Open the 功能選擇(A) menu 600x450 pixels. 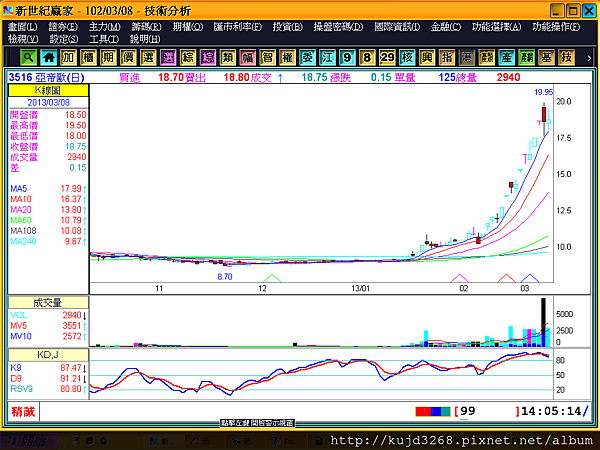coord(496,27)
